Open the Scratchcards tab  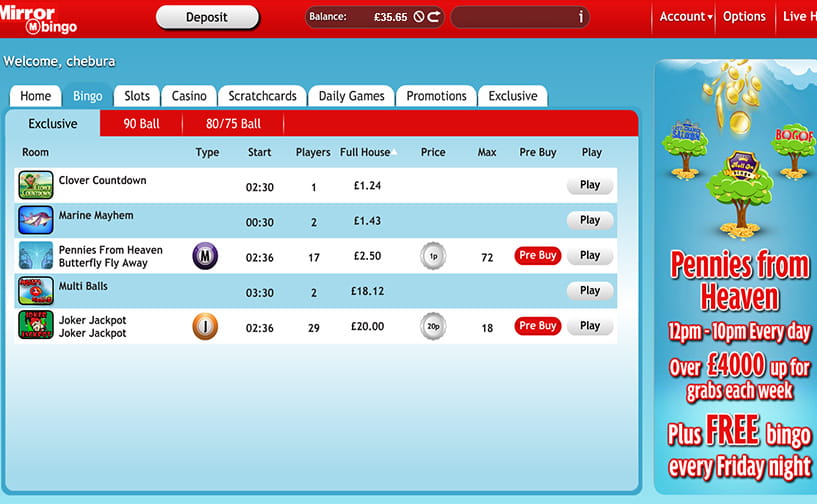click(262, 96)
